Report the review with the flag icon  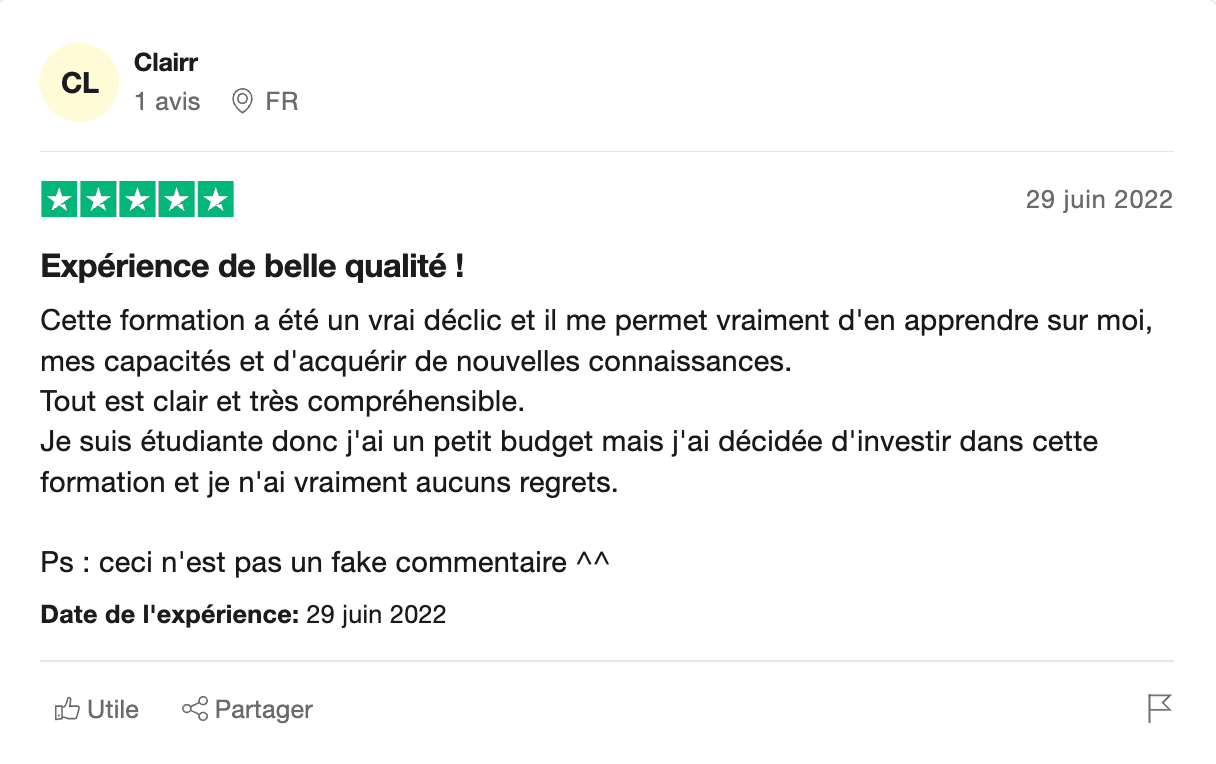tap(1159, 709)
